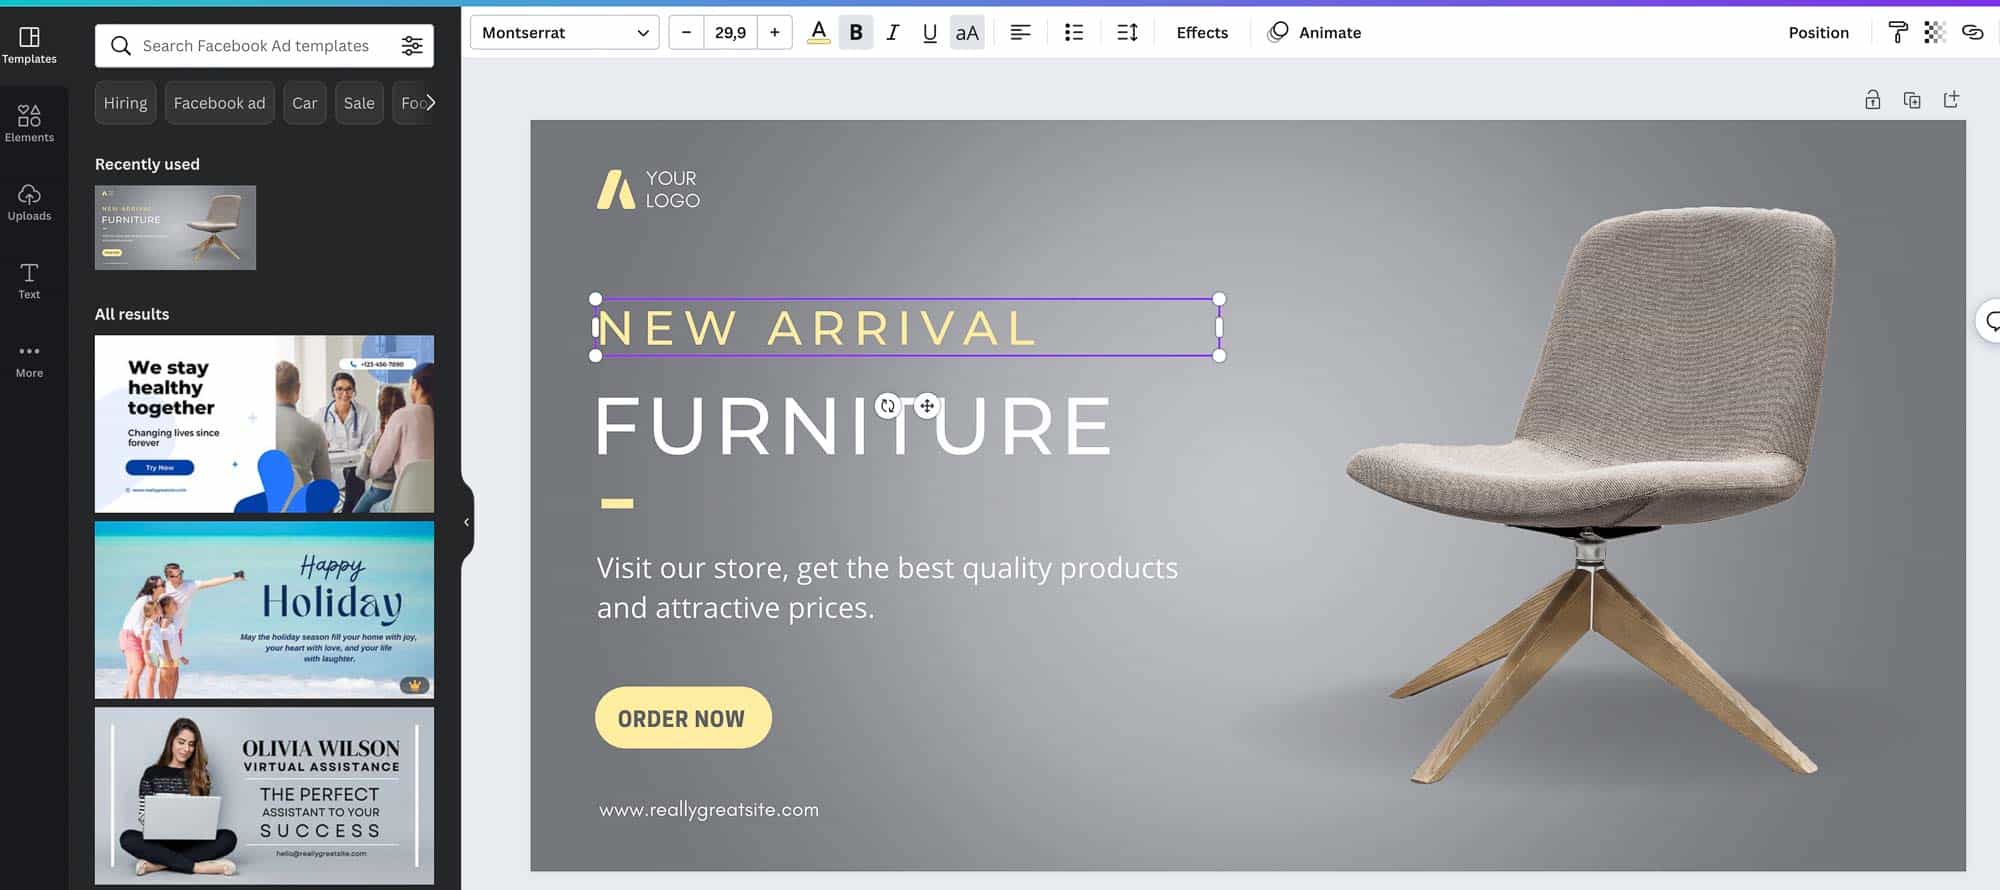This screenshot has height=890, width=2000.
Task: Toggle uppercase aA formatting
Action: point(966,33)
